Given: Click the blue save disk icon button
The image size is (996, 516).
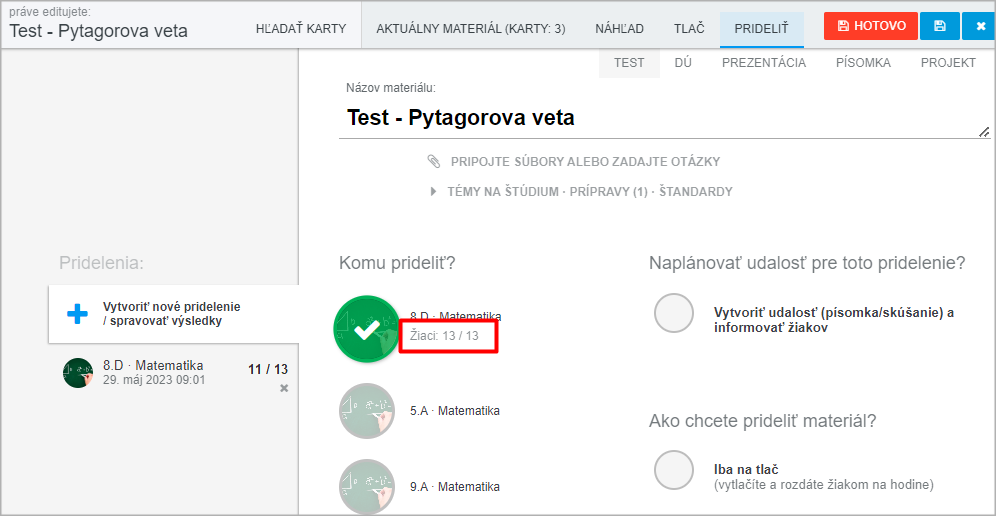Looking at the screenshot, I should pyautogui.click(x=939, y=26).
